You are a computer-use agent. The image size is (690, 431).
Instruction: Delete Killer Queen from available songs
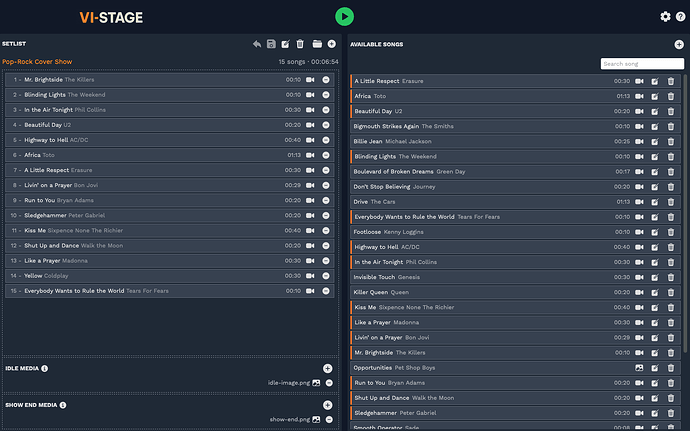click(671, 292)
